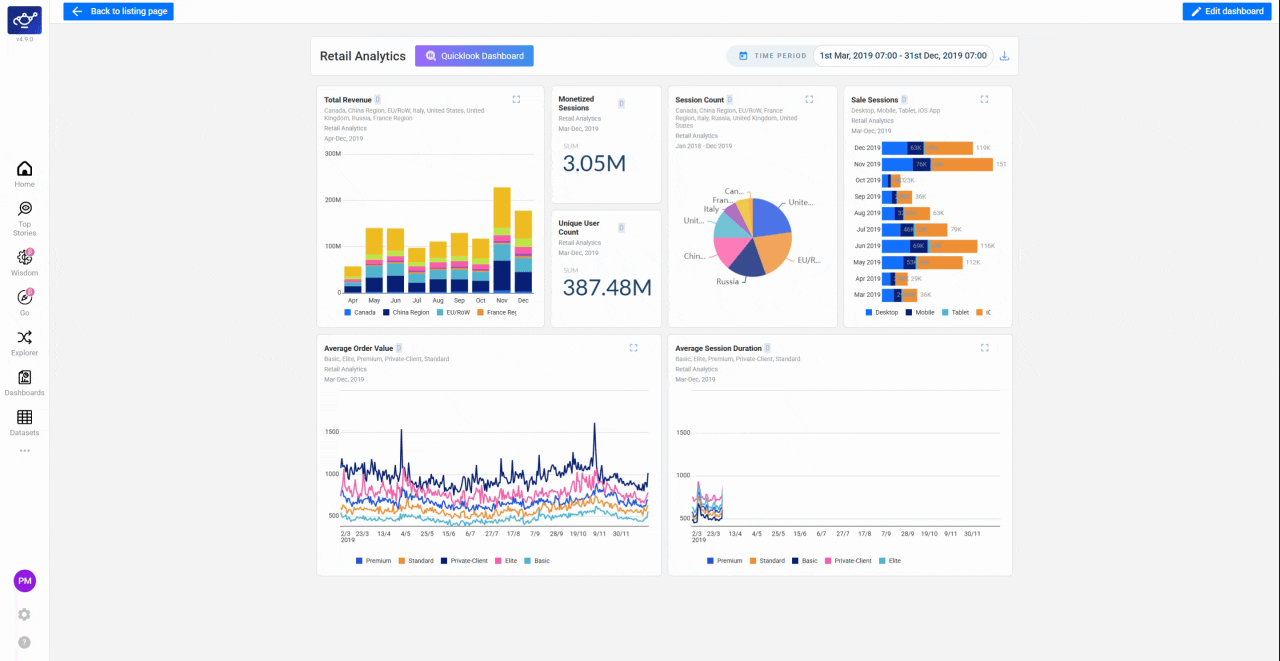
Task: Click the app logo at top left
Action: click(24, 20)
